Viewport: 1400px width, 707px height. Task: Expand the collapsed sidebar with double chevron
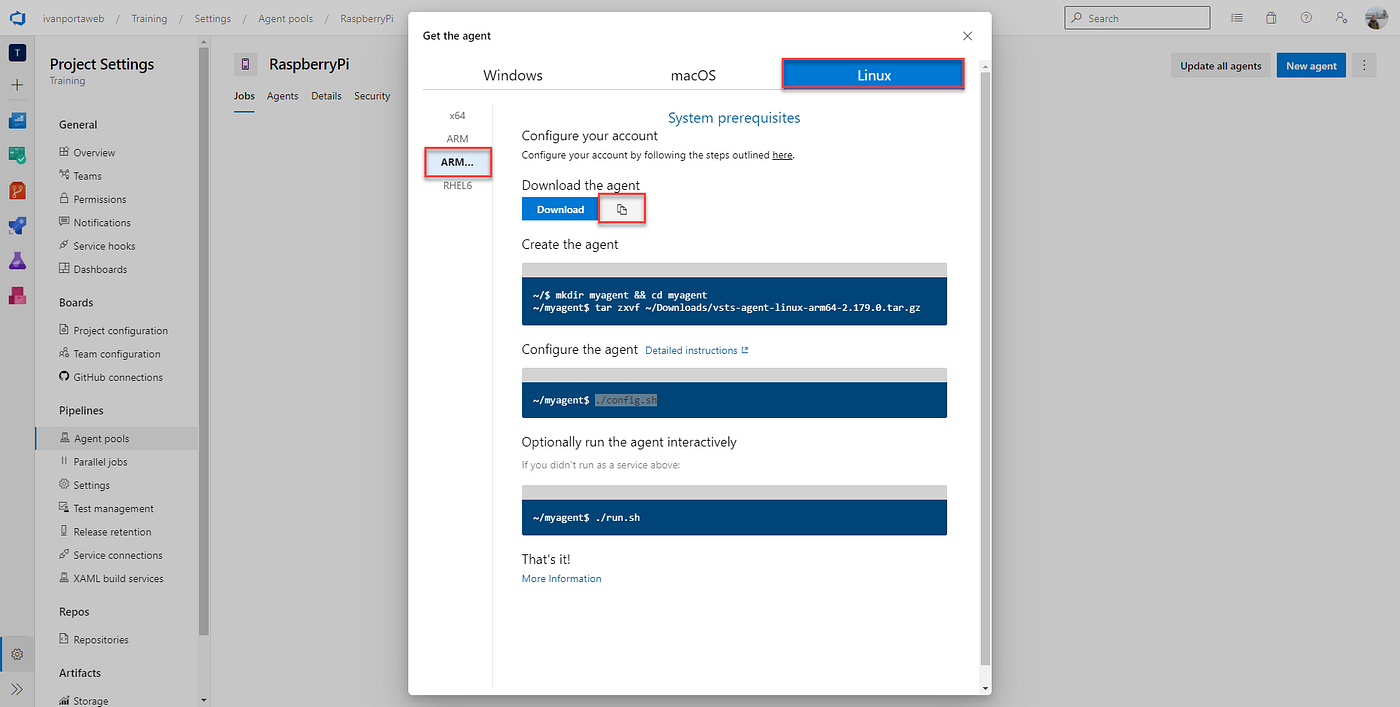17,688
